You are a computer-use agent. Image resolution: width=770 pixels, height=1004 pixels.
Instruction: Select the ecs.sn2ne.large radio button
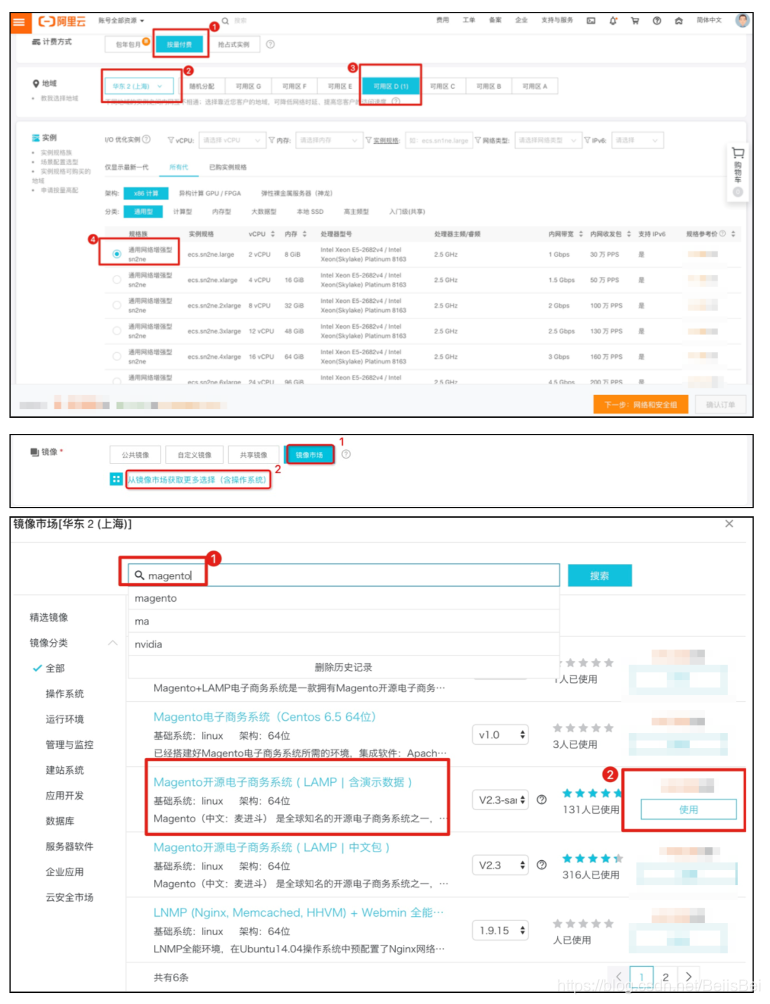point(116,254)
